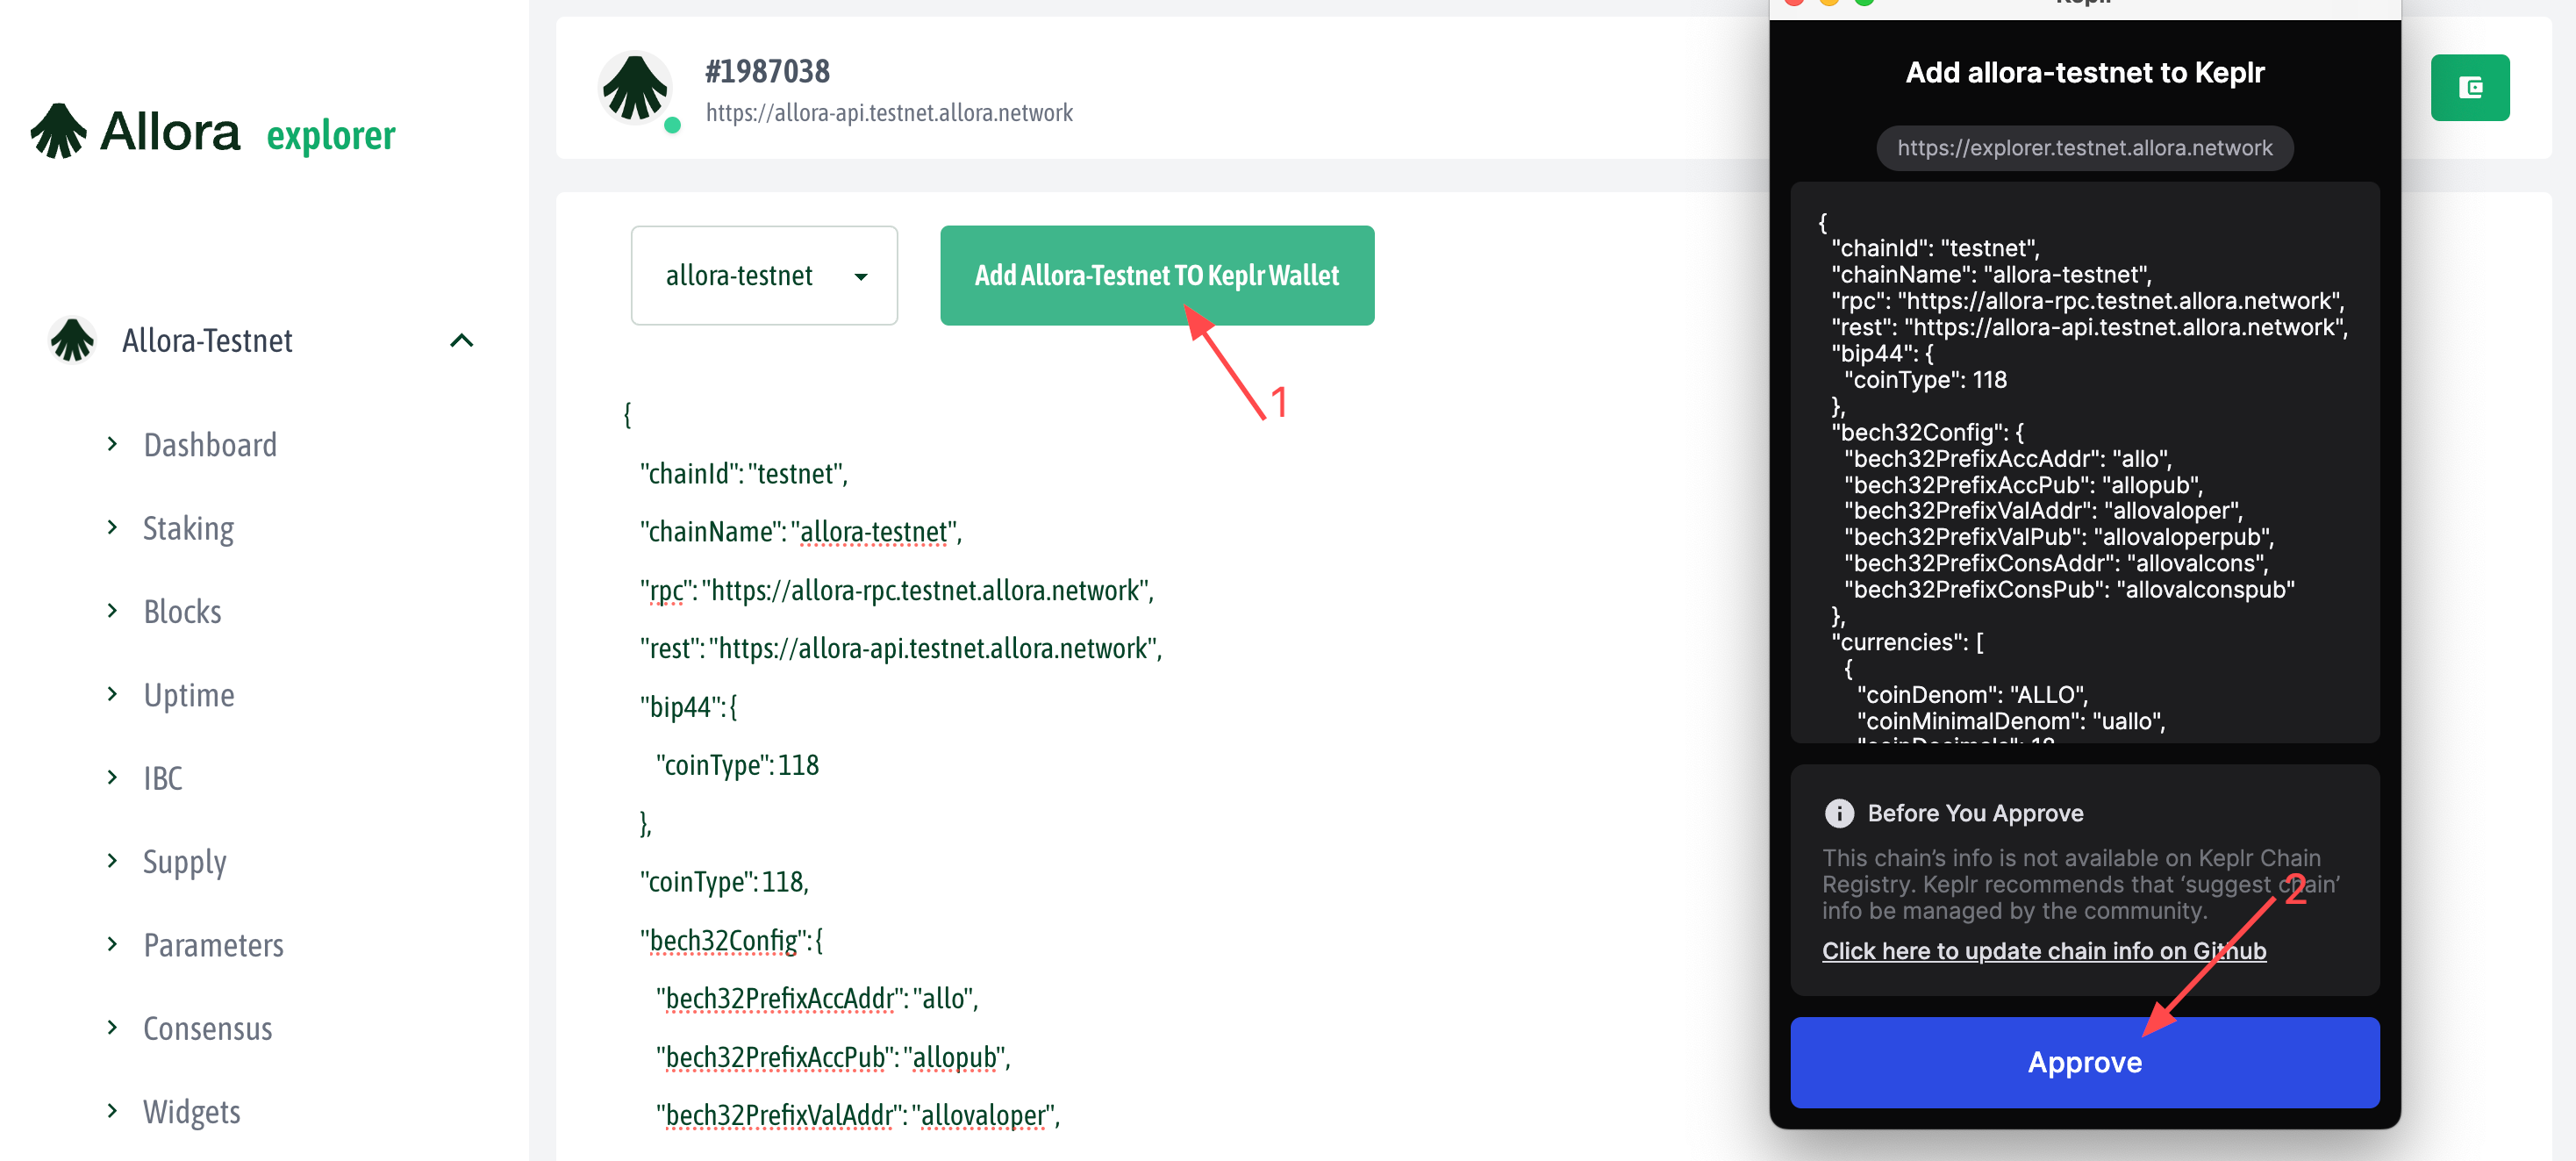The height and width of the screenshot is (1161, 2576).
Task: Approve adding allora-testnet in Keplr
Action: [x=2083, y=1062]
